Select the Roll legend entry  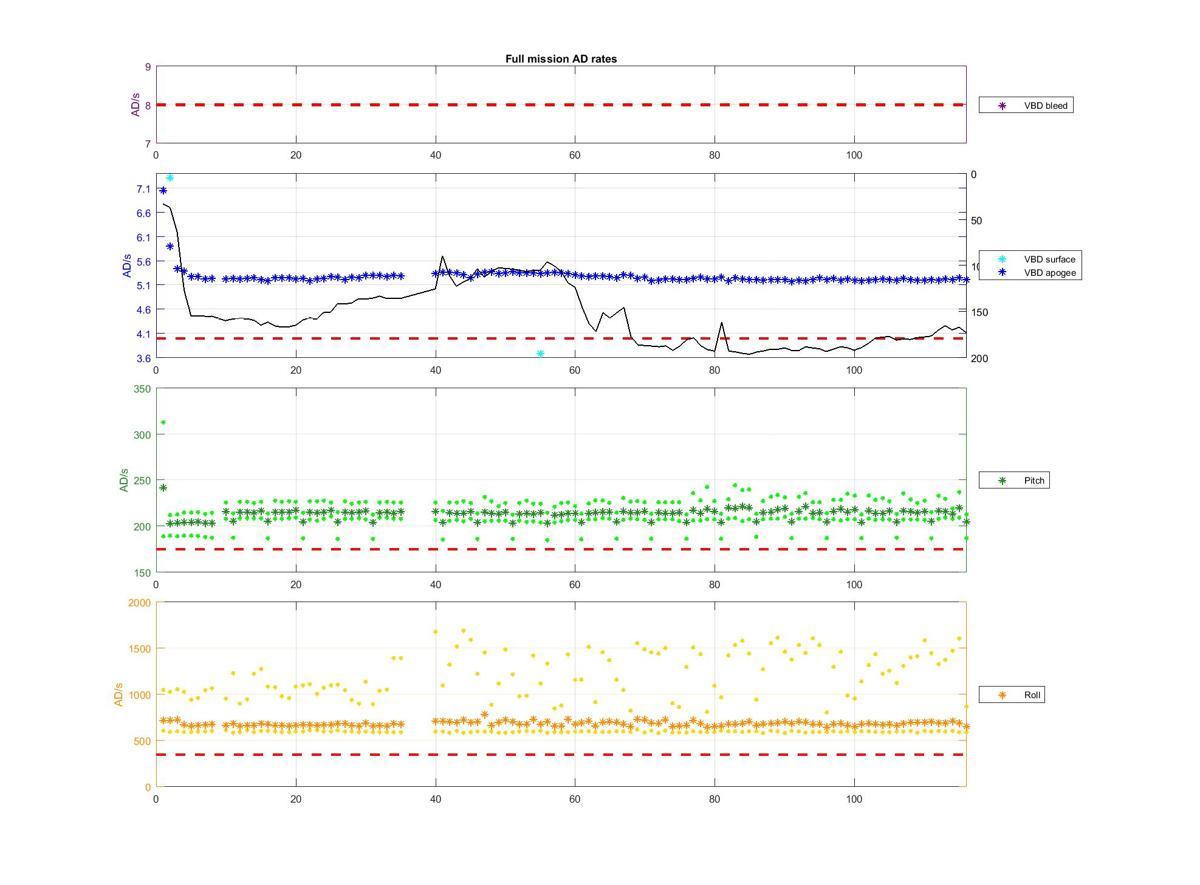[1011, 695]
